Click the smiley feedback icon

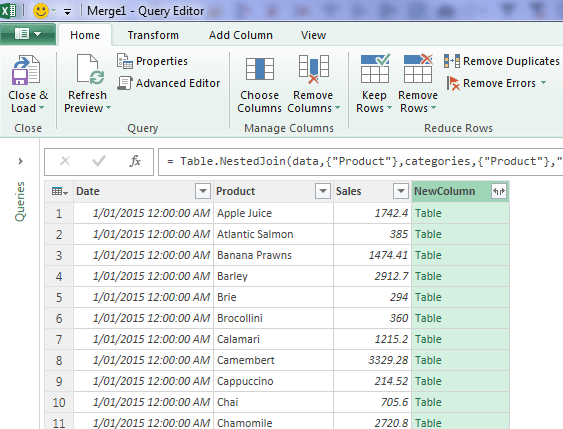click(41, 10)
